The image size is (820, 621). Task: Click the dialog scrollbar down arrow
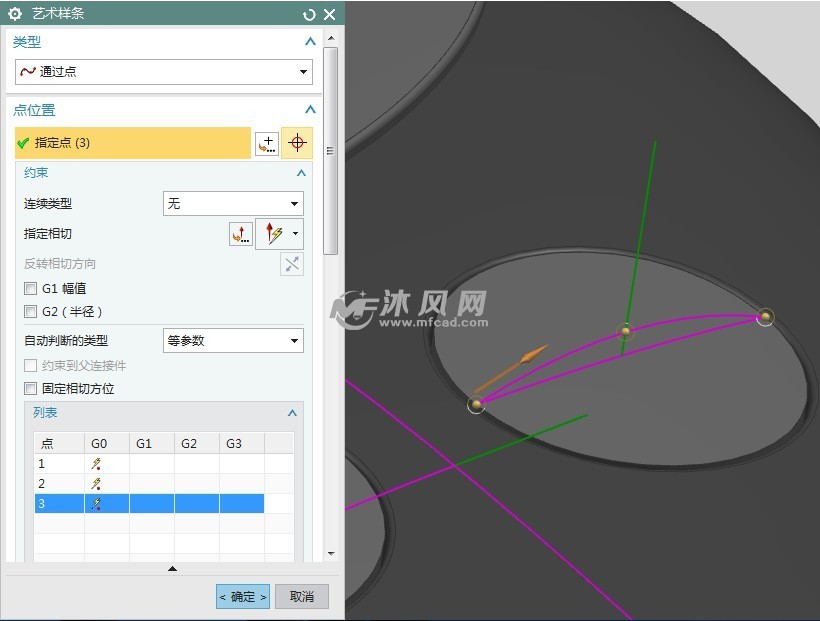(331, 553)
